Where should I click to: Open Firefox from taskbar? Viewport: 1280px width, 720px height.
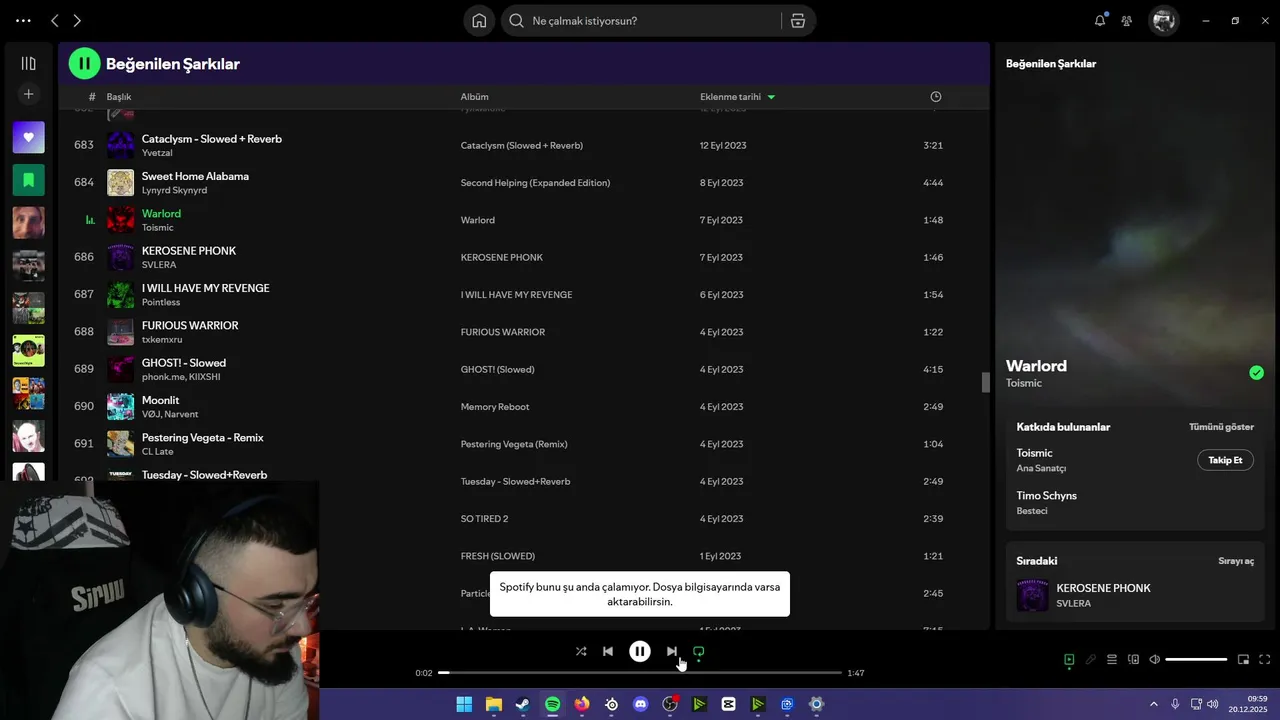pyautogui.click(x=582, y=704)
